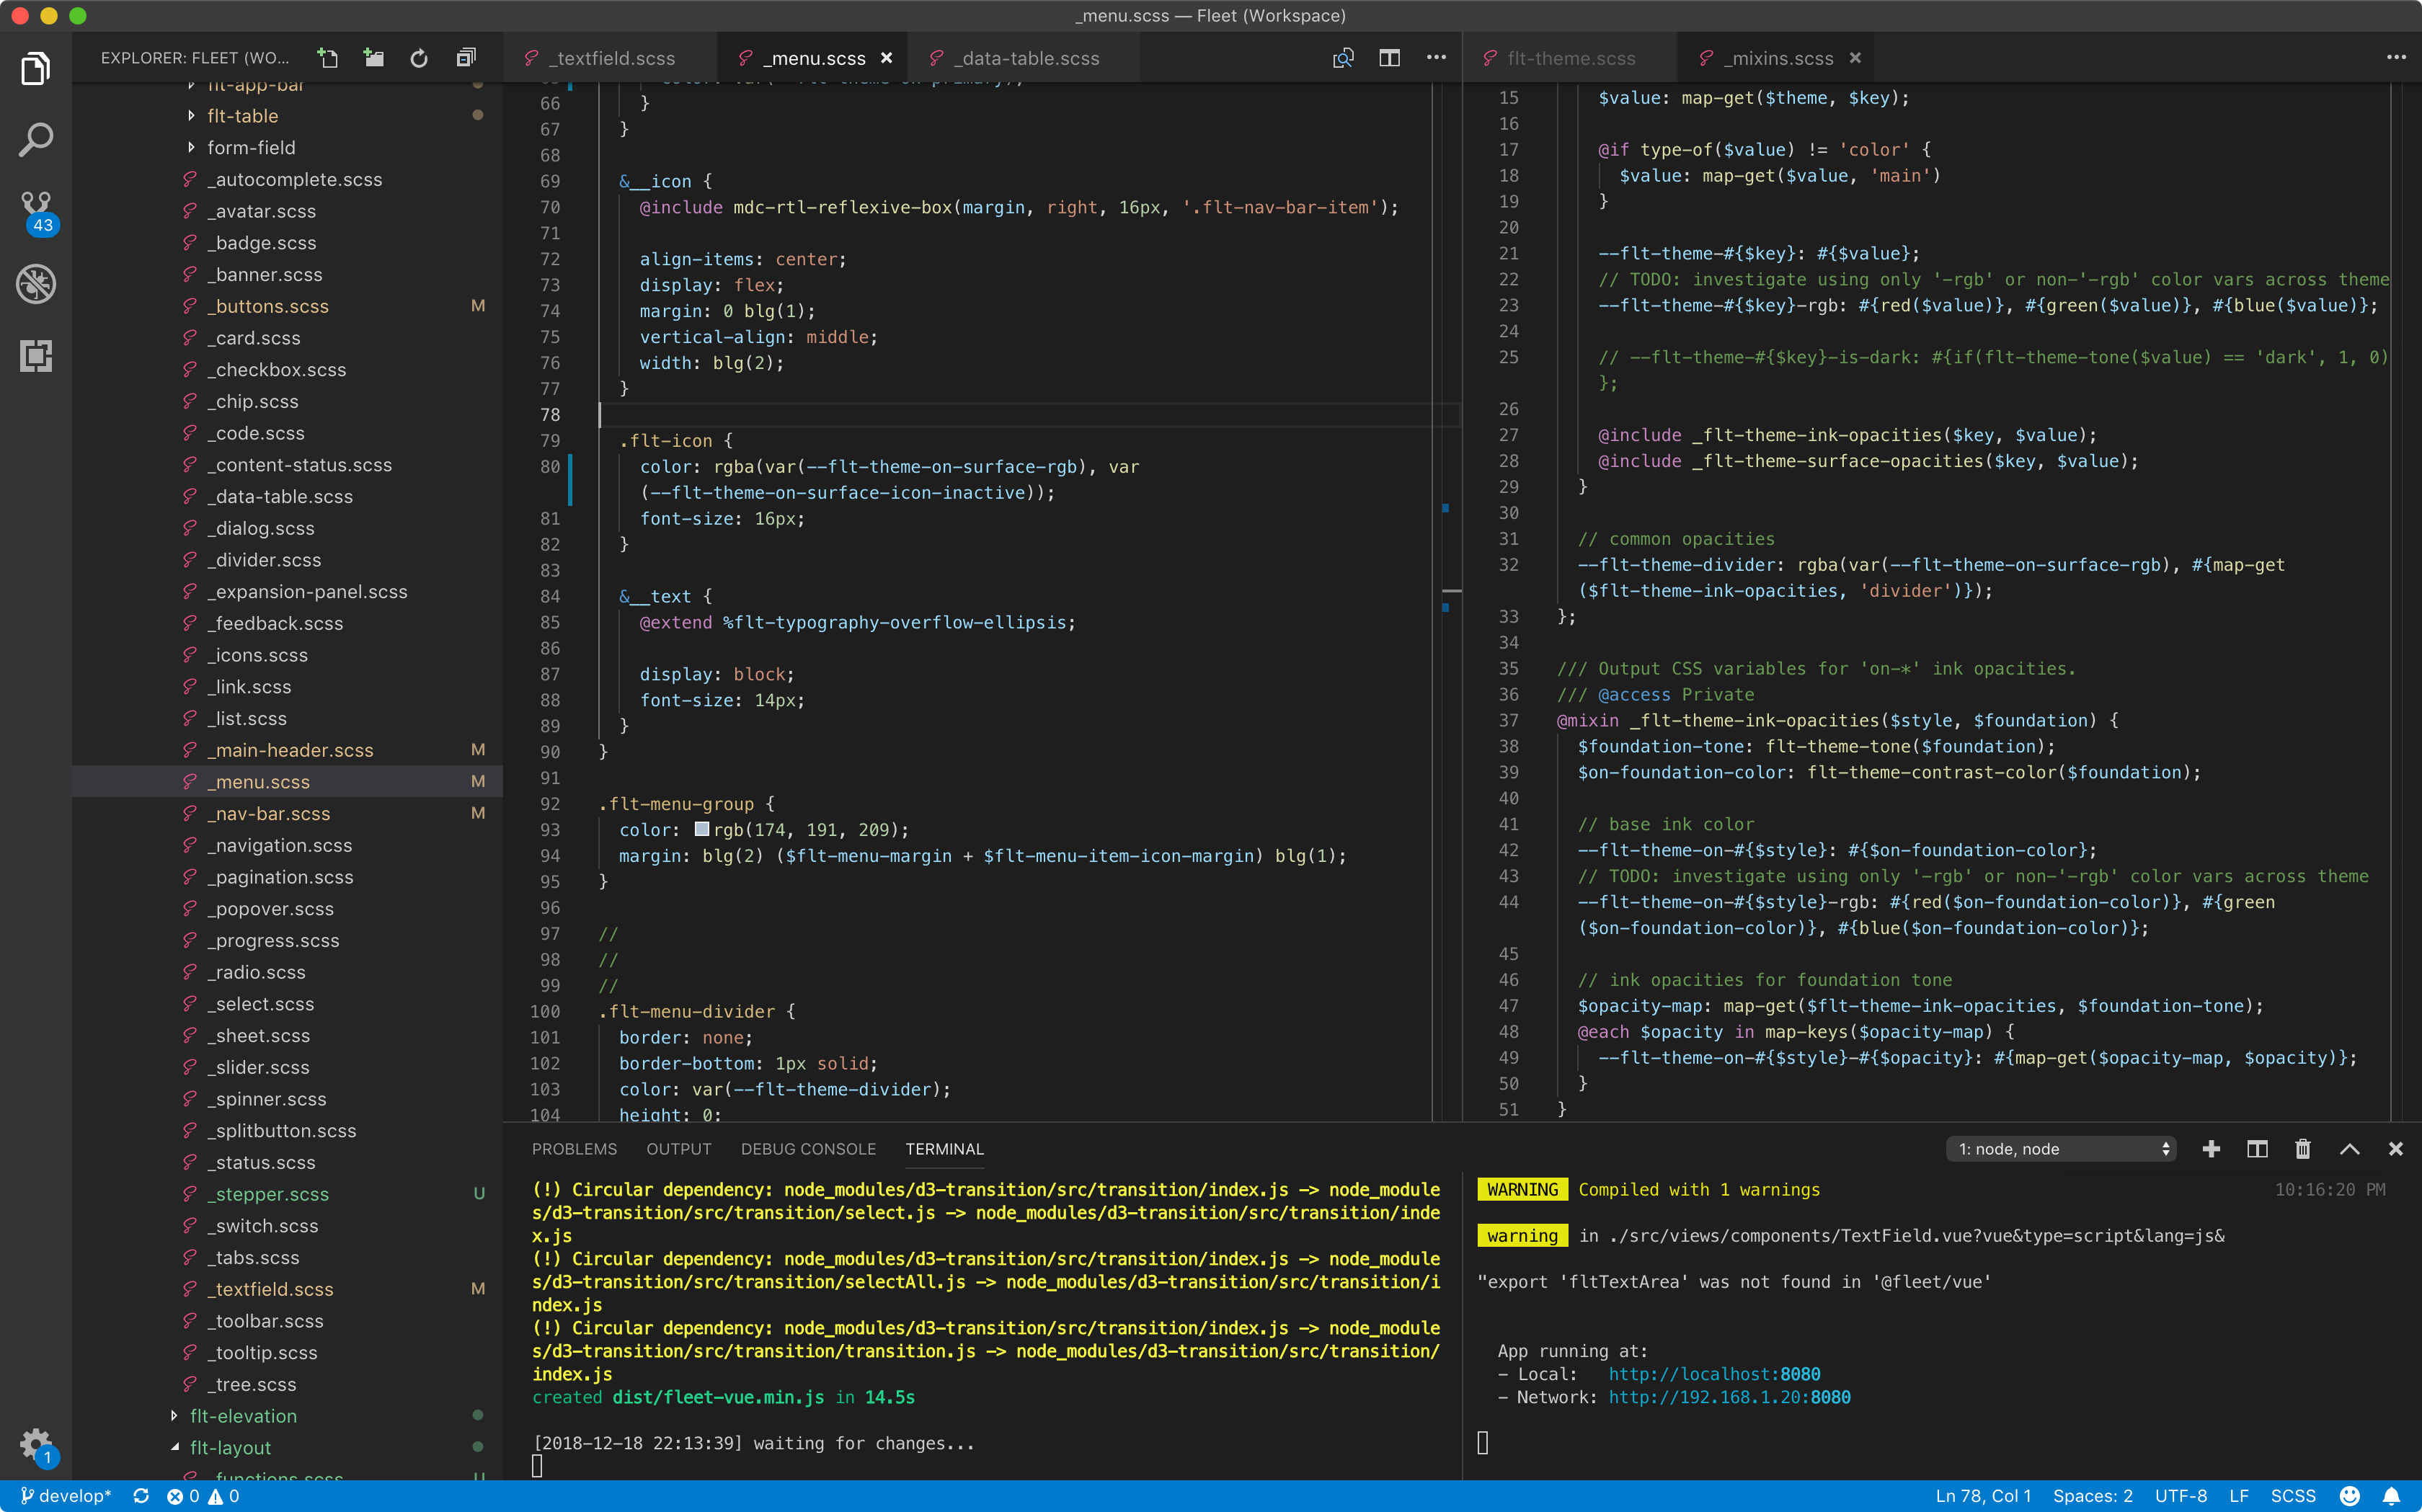Open the network URL 192.168.1.20:8080
Viewport: 2422px width, 1512px height.
click(x=1729, y=1397)
